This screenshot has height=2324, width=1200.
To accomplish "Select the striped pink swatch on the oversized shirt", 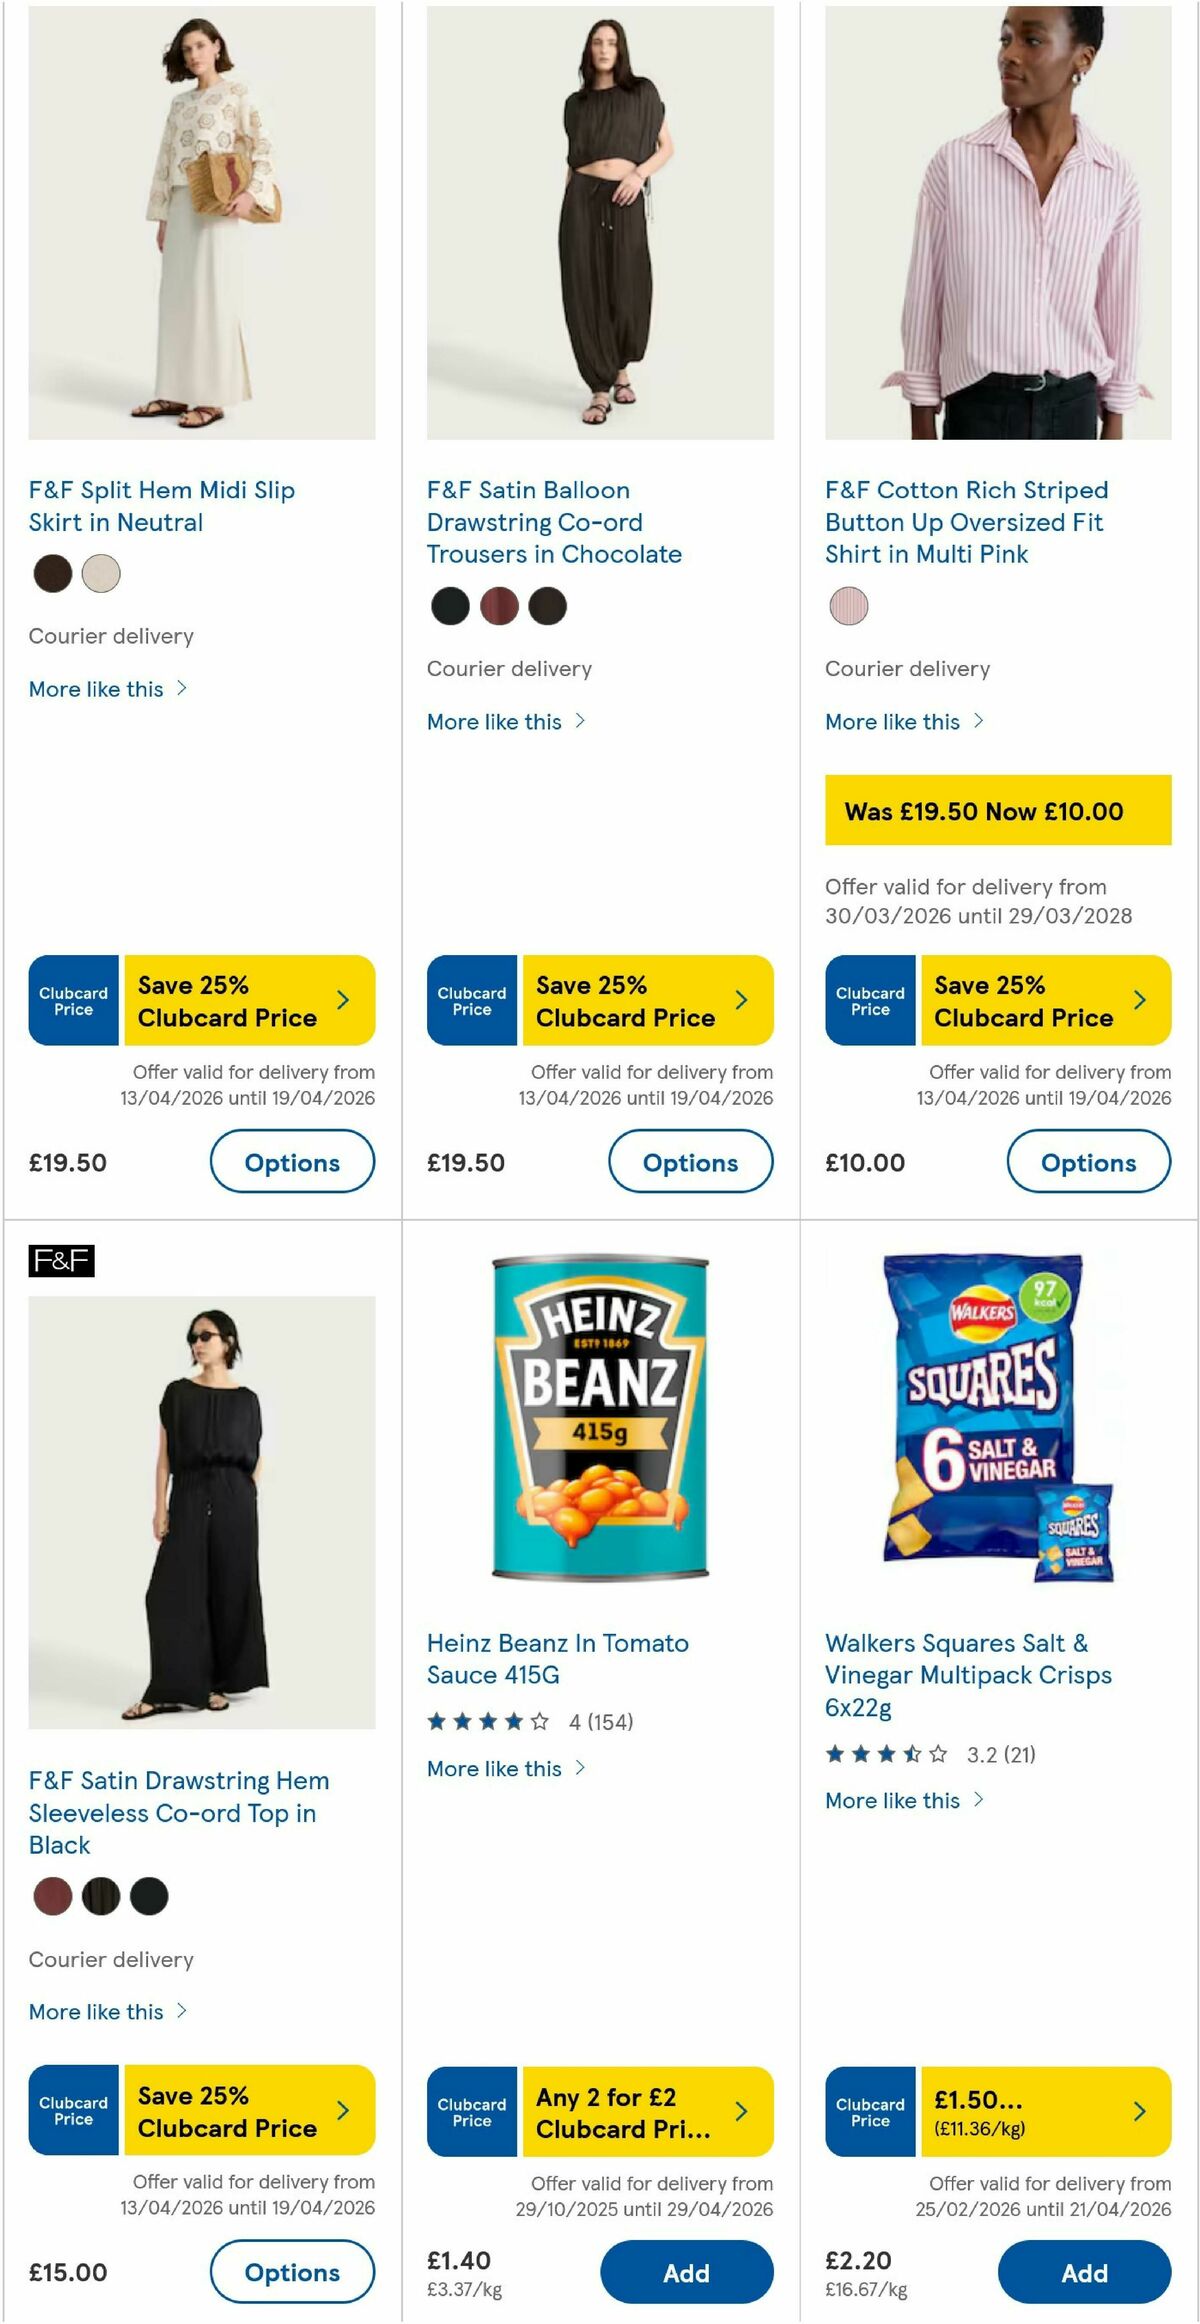I will click(848, 606).
